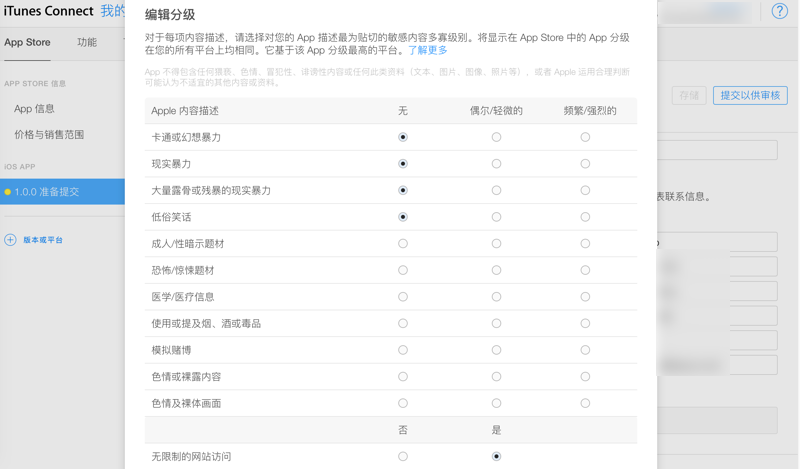
Task: Choose 偶尔/轻微的 for 恐怖/惊悚题材
Action: click(x=496, y=270)
